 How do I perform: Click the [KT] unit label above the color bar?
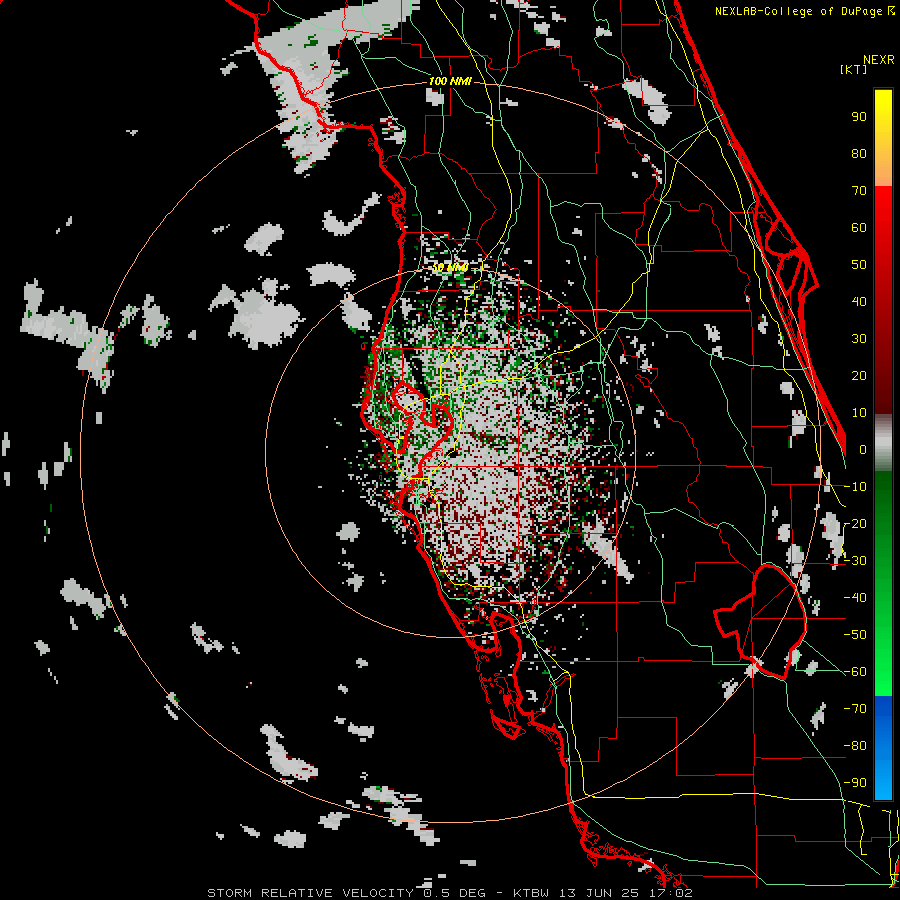click(854, 69)
